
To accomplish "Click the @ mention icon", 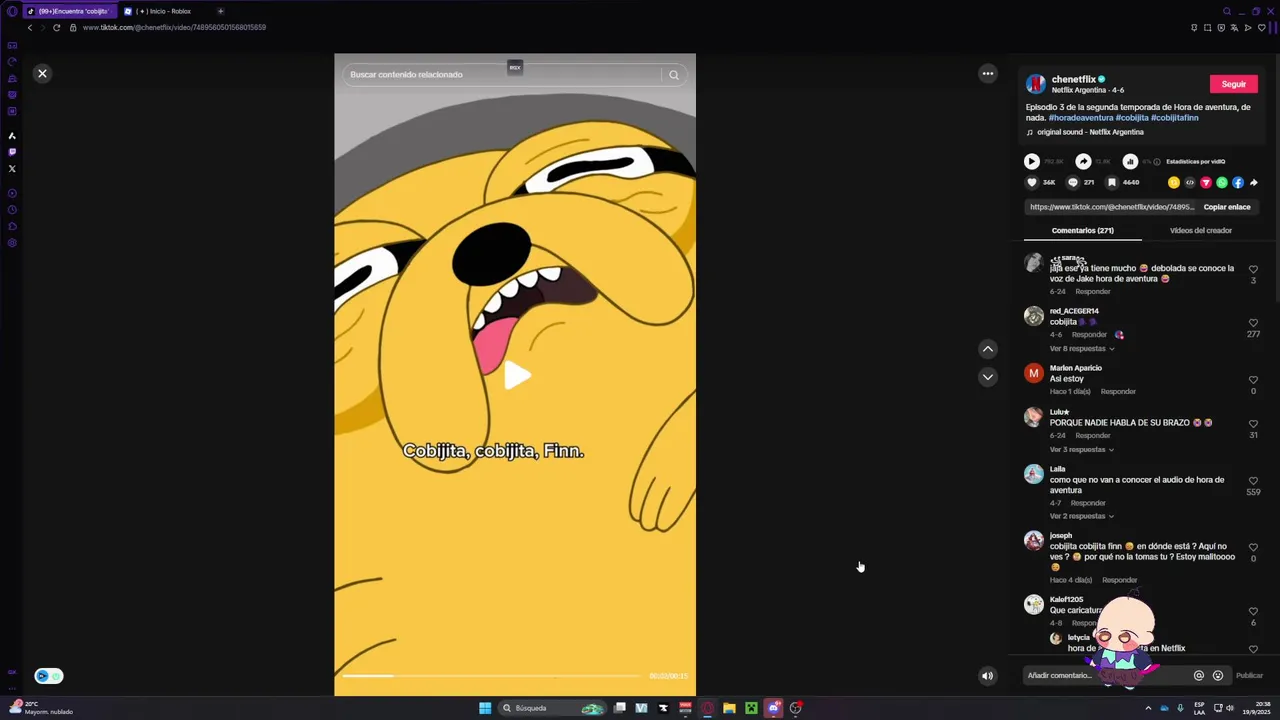I will [1199, 676].
